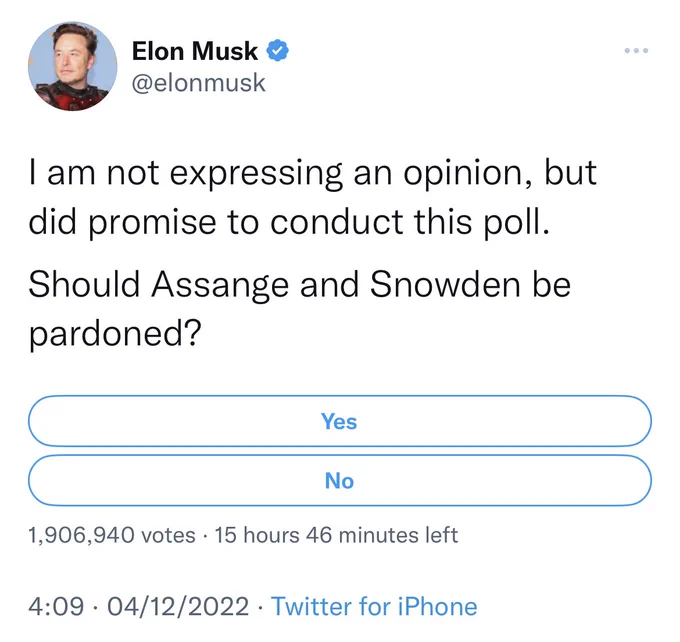Click the 4:09 timestamp

(x=56, y=606)
